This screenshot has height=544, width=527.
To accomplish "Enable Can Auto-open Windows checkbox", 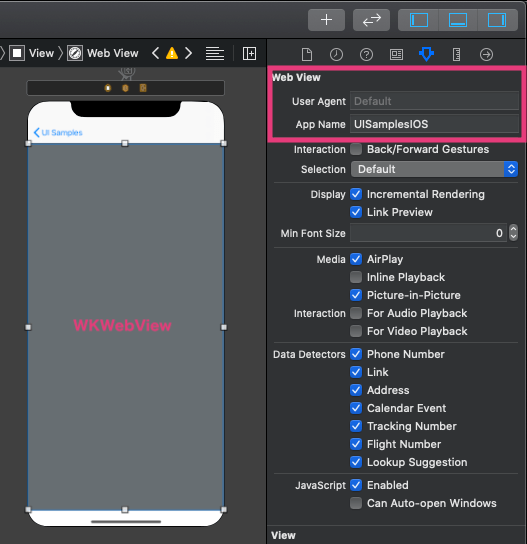I will (356, 503).
